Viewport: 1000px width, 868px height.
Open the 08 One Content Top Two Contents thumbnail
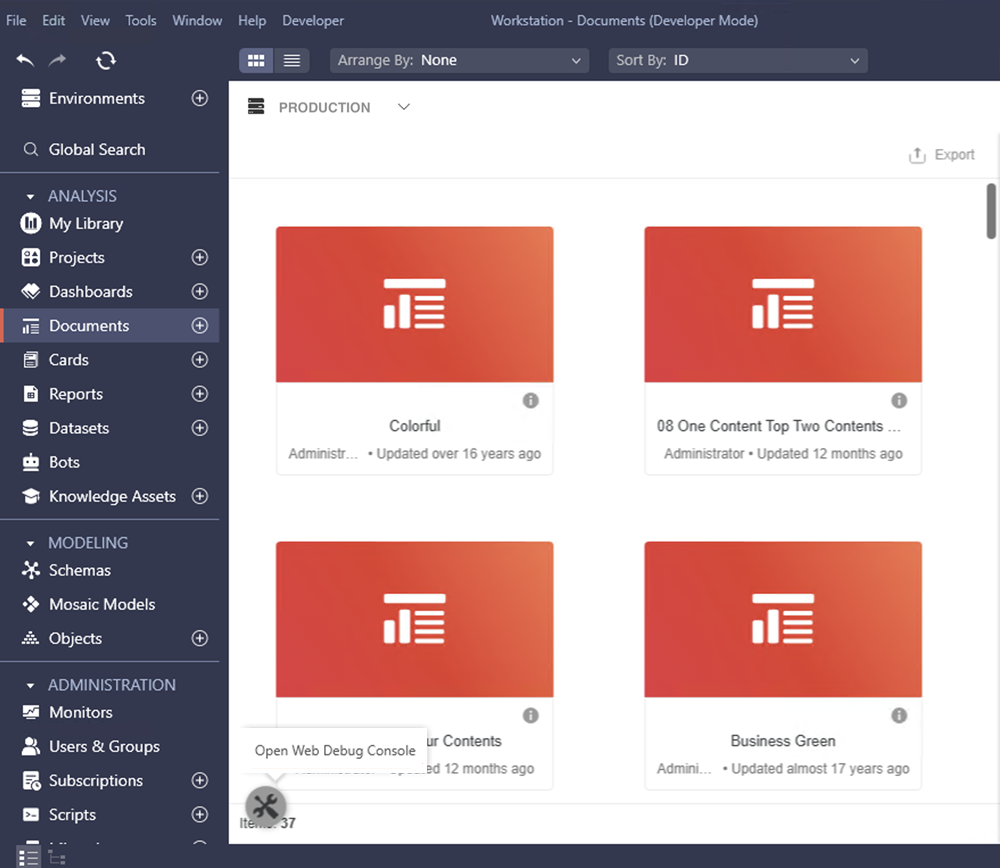click(x=783, y=304)
